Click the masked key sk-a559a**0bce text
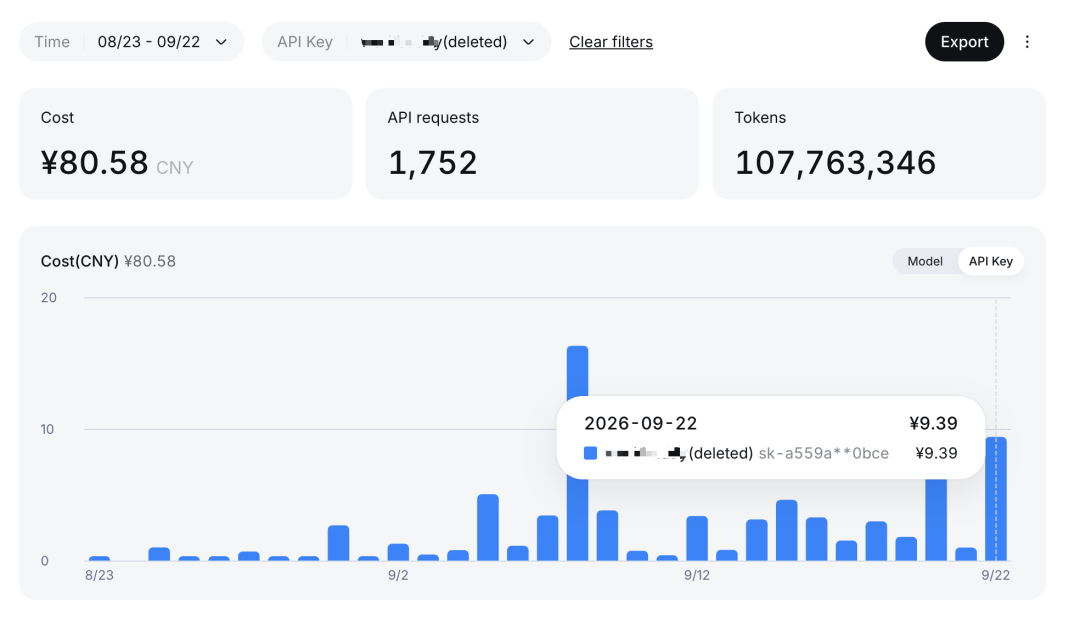 pyautogui.click(x=823, y=453)
